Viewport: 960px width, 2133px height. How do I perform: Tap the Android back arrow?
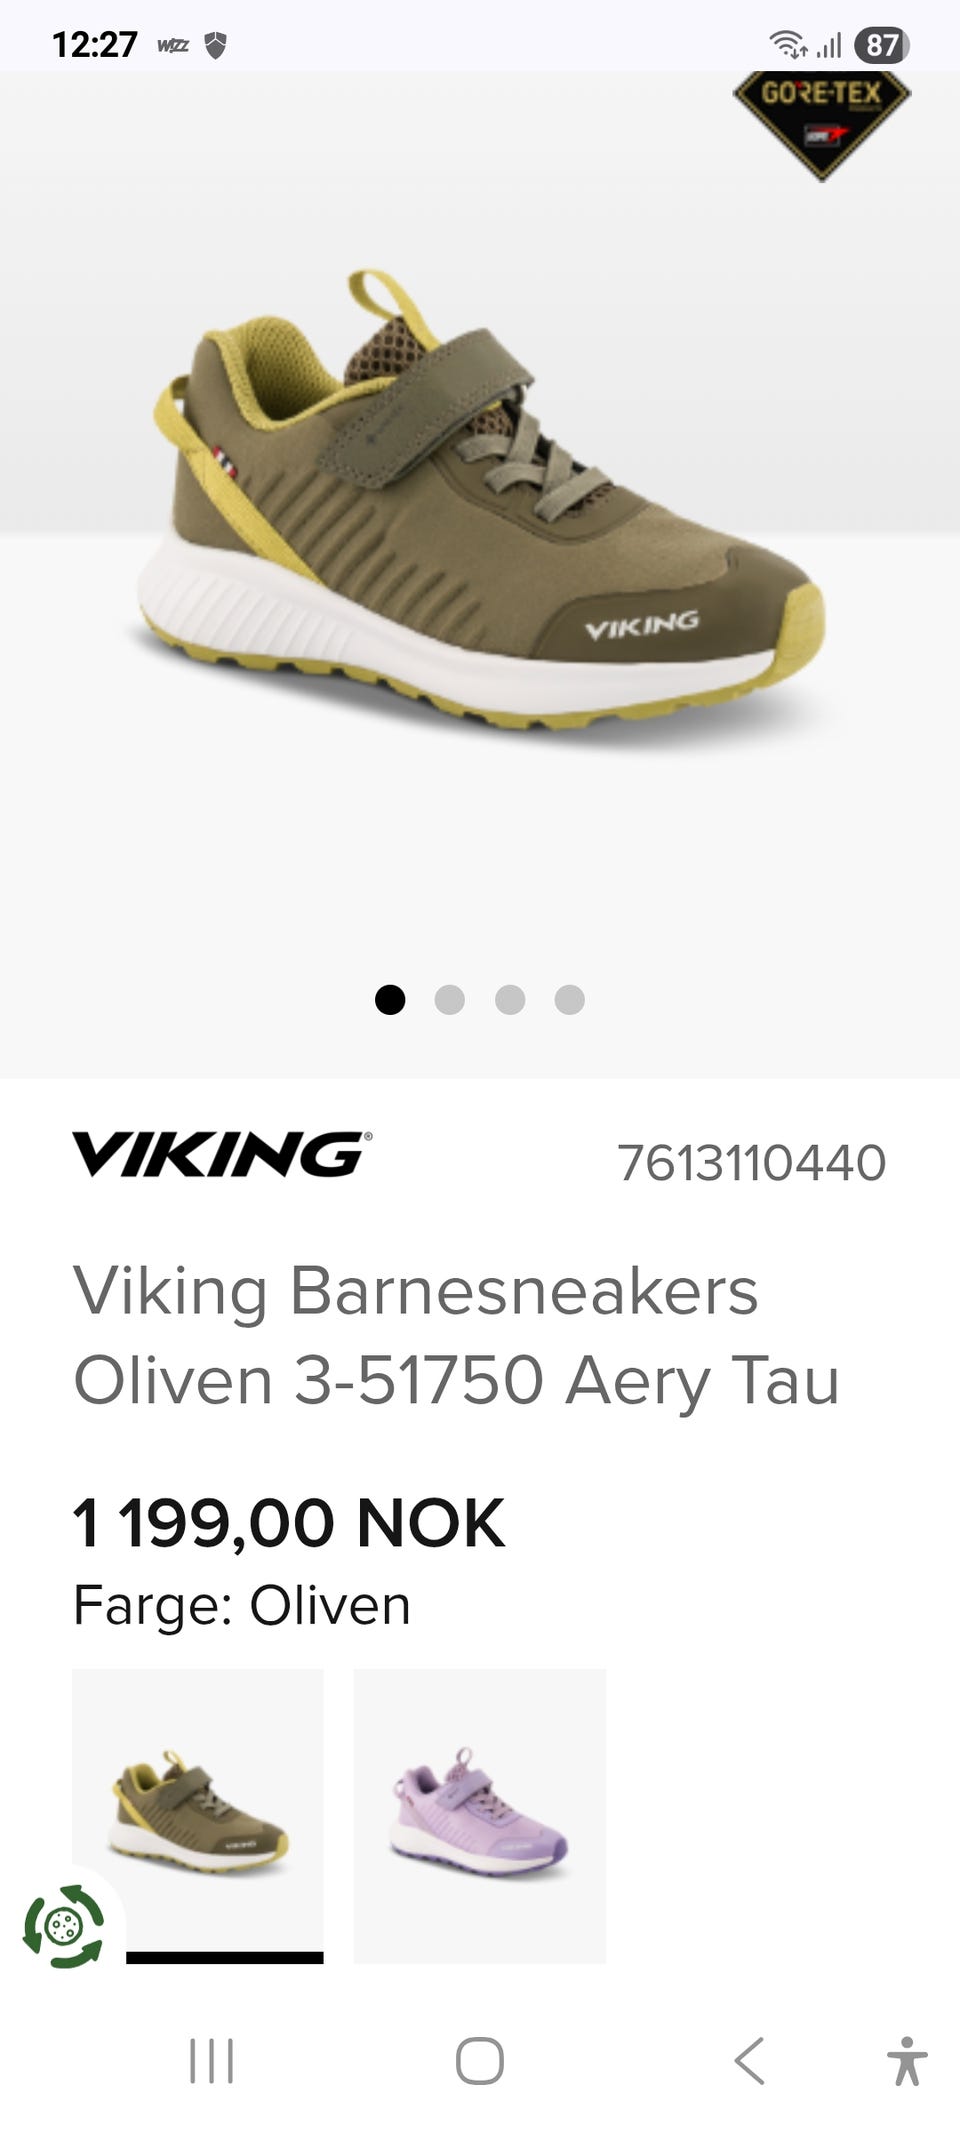(x=750, y=2061)
